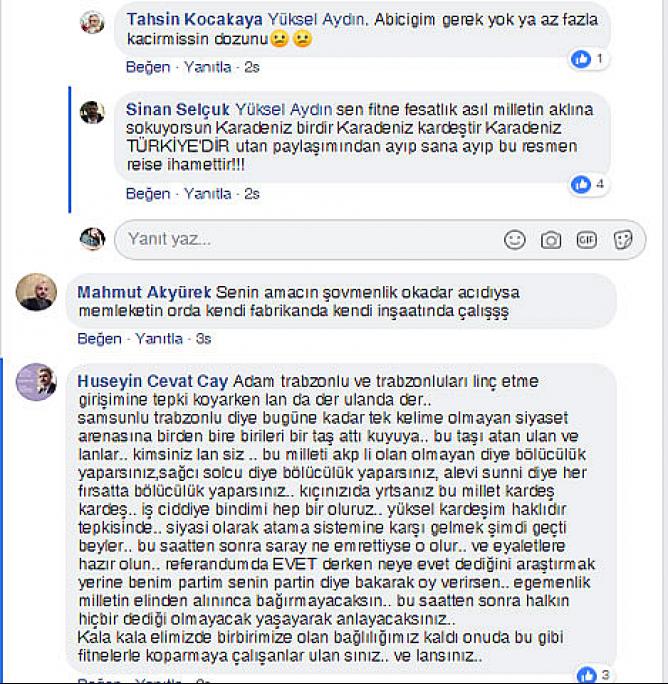
Task: Insert a GIF into the reply
Action: (586, 239)
